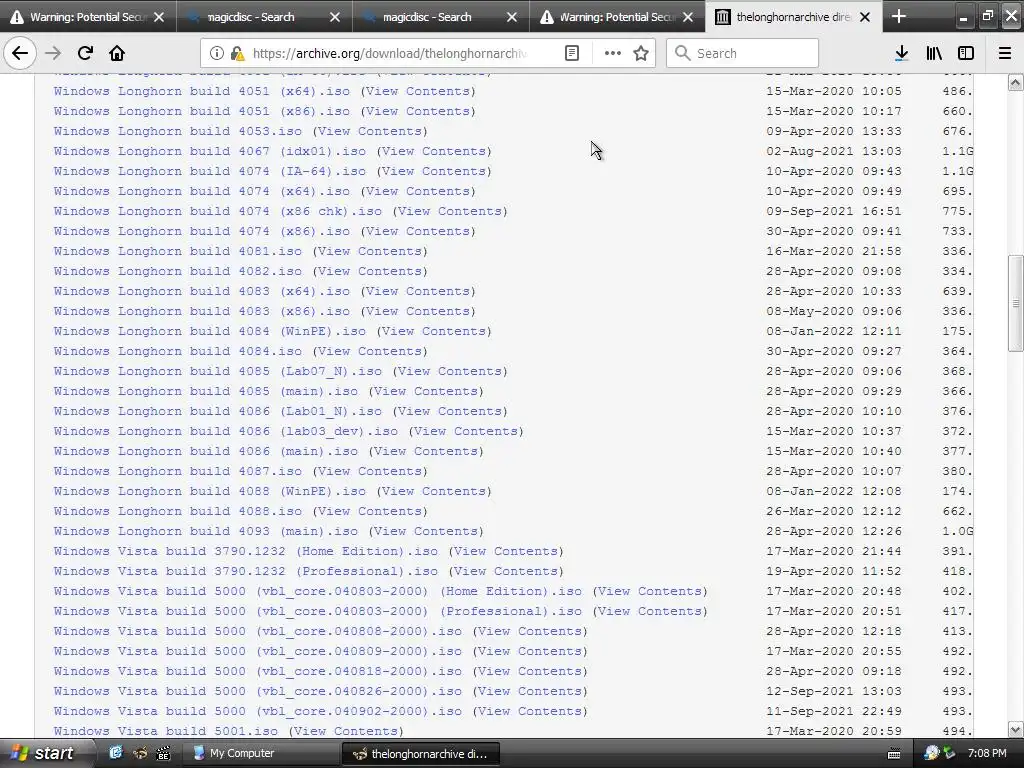Open the library bookmarks and history menu
Screen dimensions: 1024x768
point(934,53)
